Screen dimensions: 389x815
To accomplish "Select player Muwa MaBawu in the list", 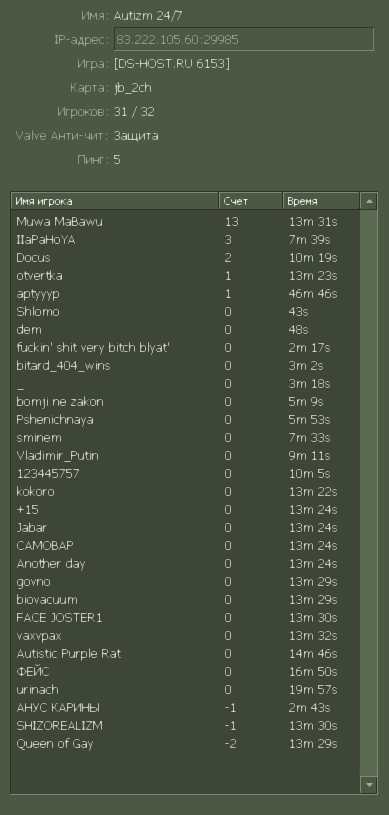I will [185, 222].
